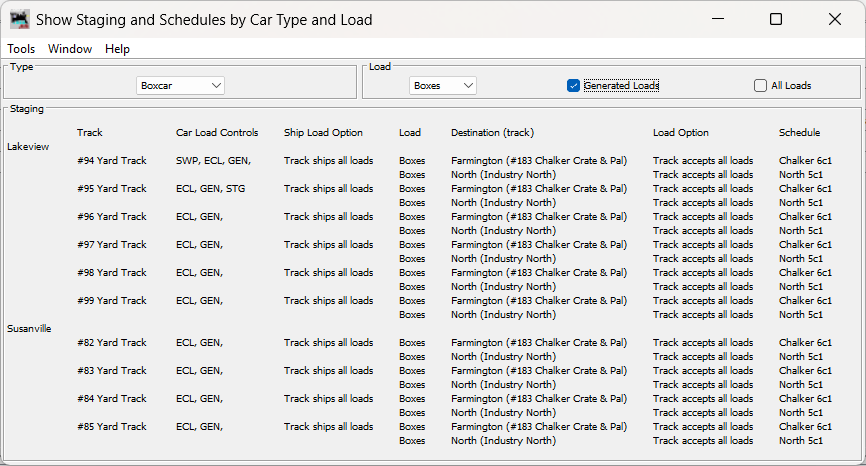Open the Tools menu
Image resolution: width=866 pixels, height=466 pixels.
[x=21, y=49]
